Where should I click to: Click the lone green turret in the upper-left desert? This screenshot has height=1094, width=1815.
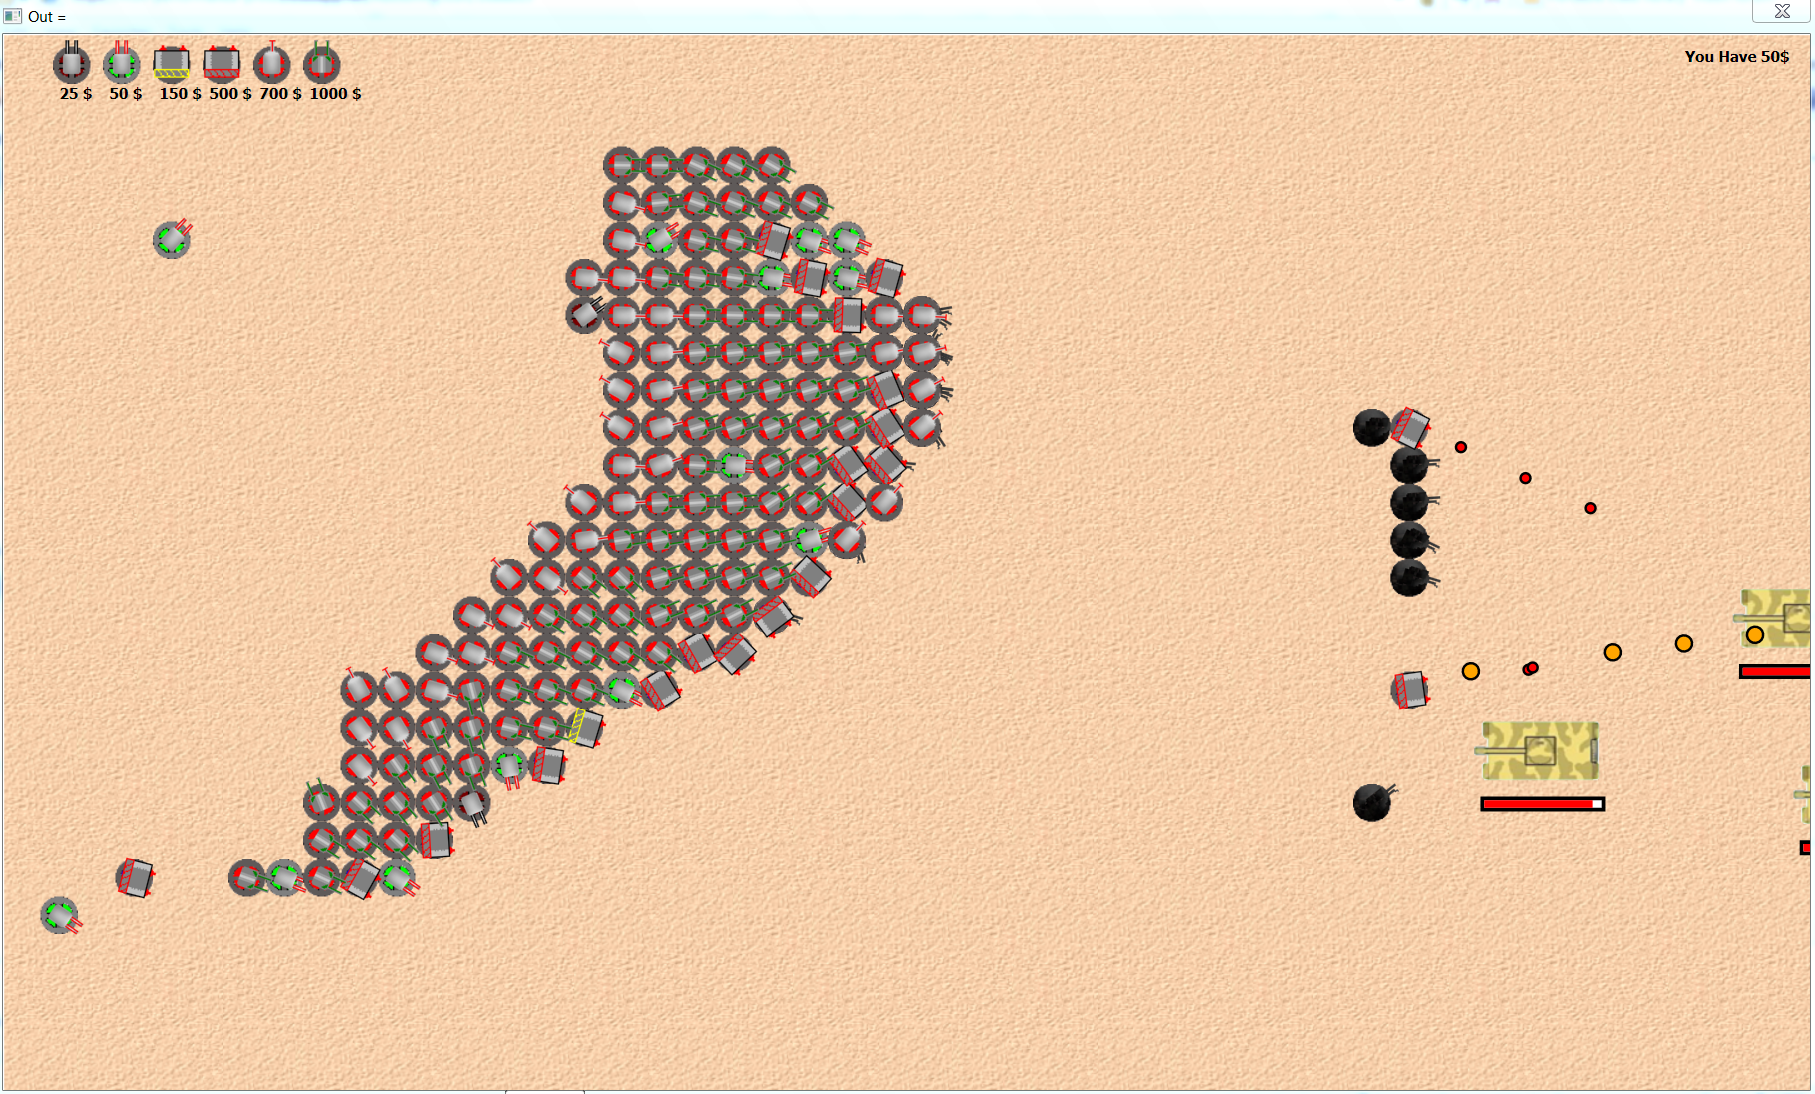coord(170,240)
